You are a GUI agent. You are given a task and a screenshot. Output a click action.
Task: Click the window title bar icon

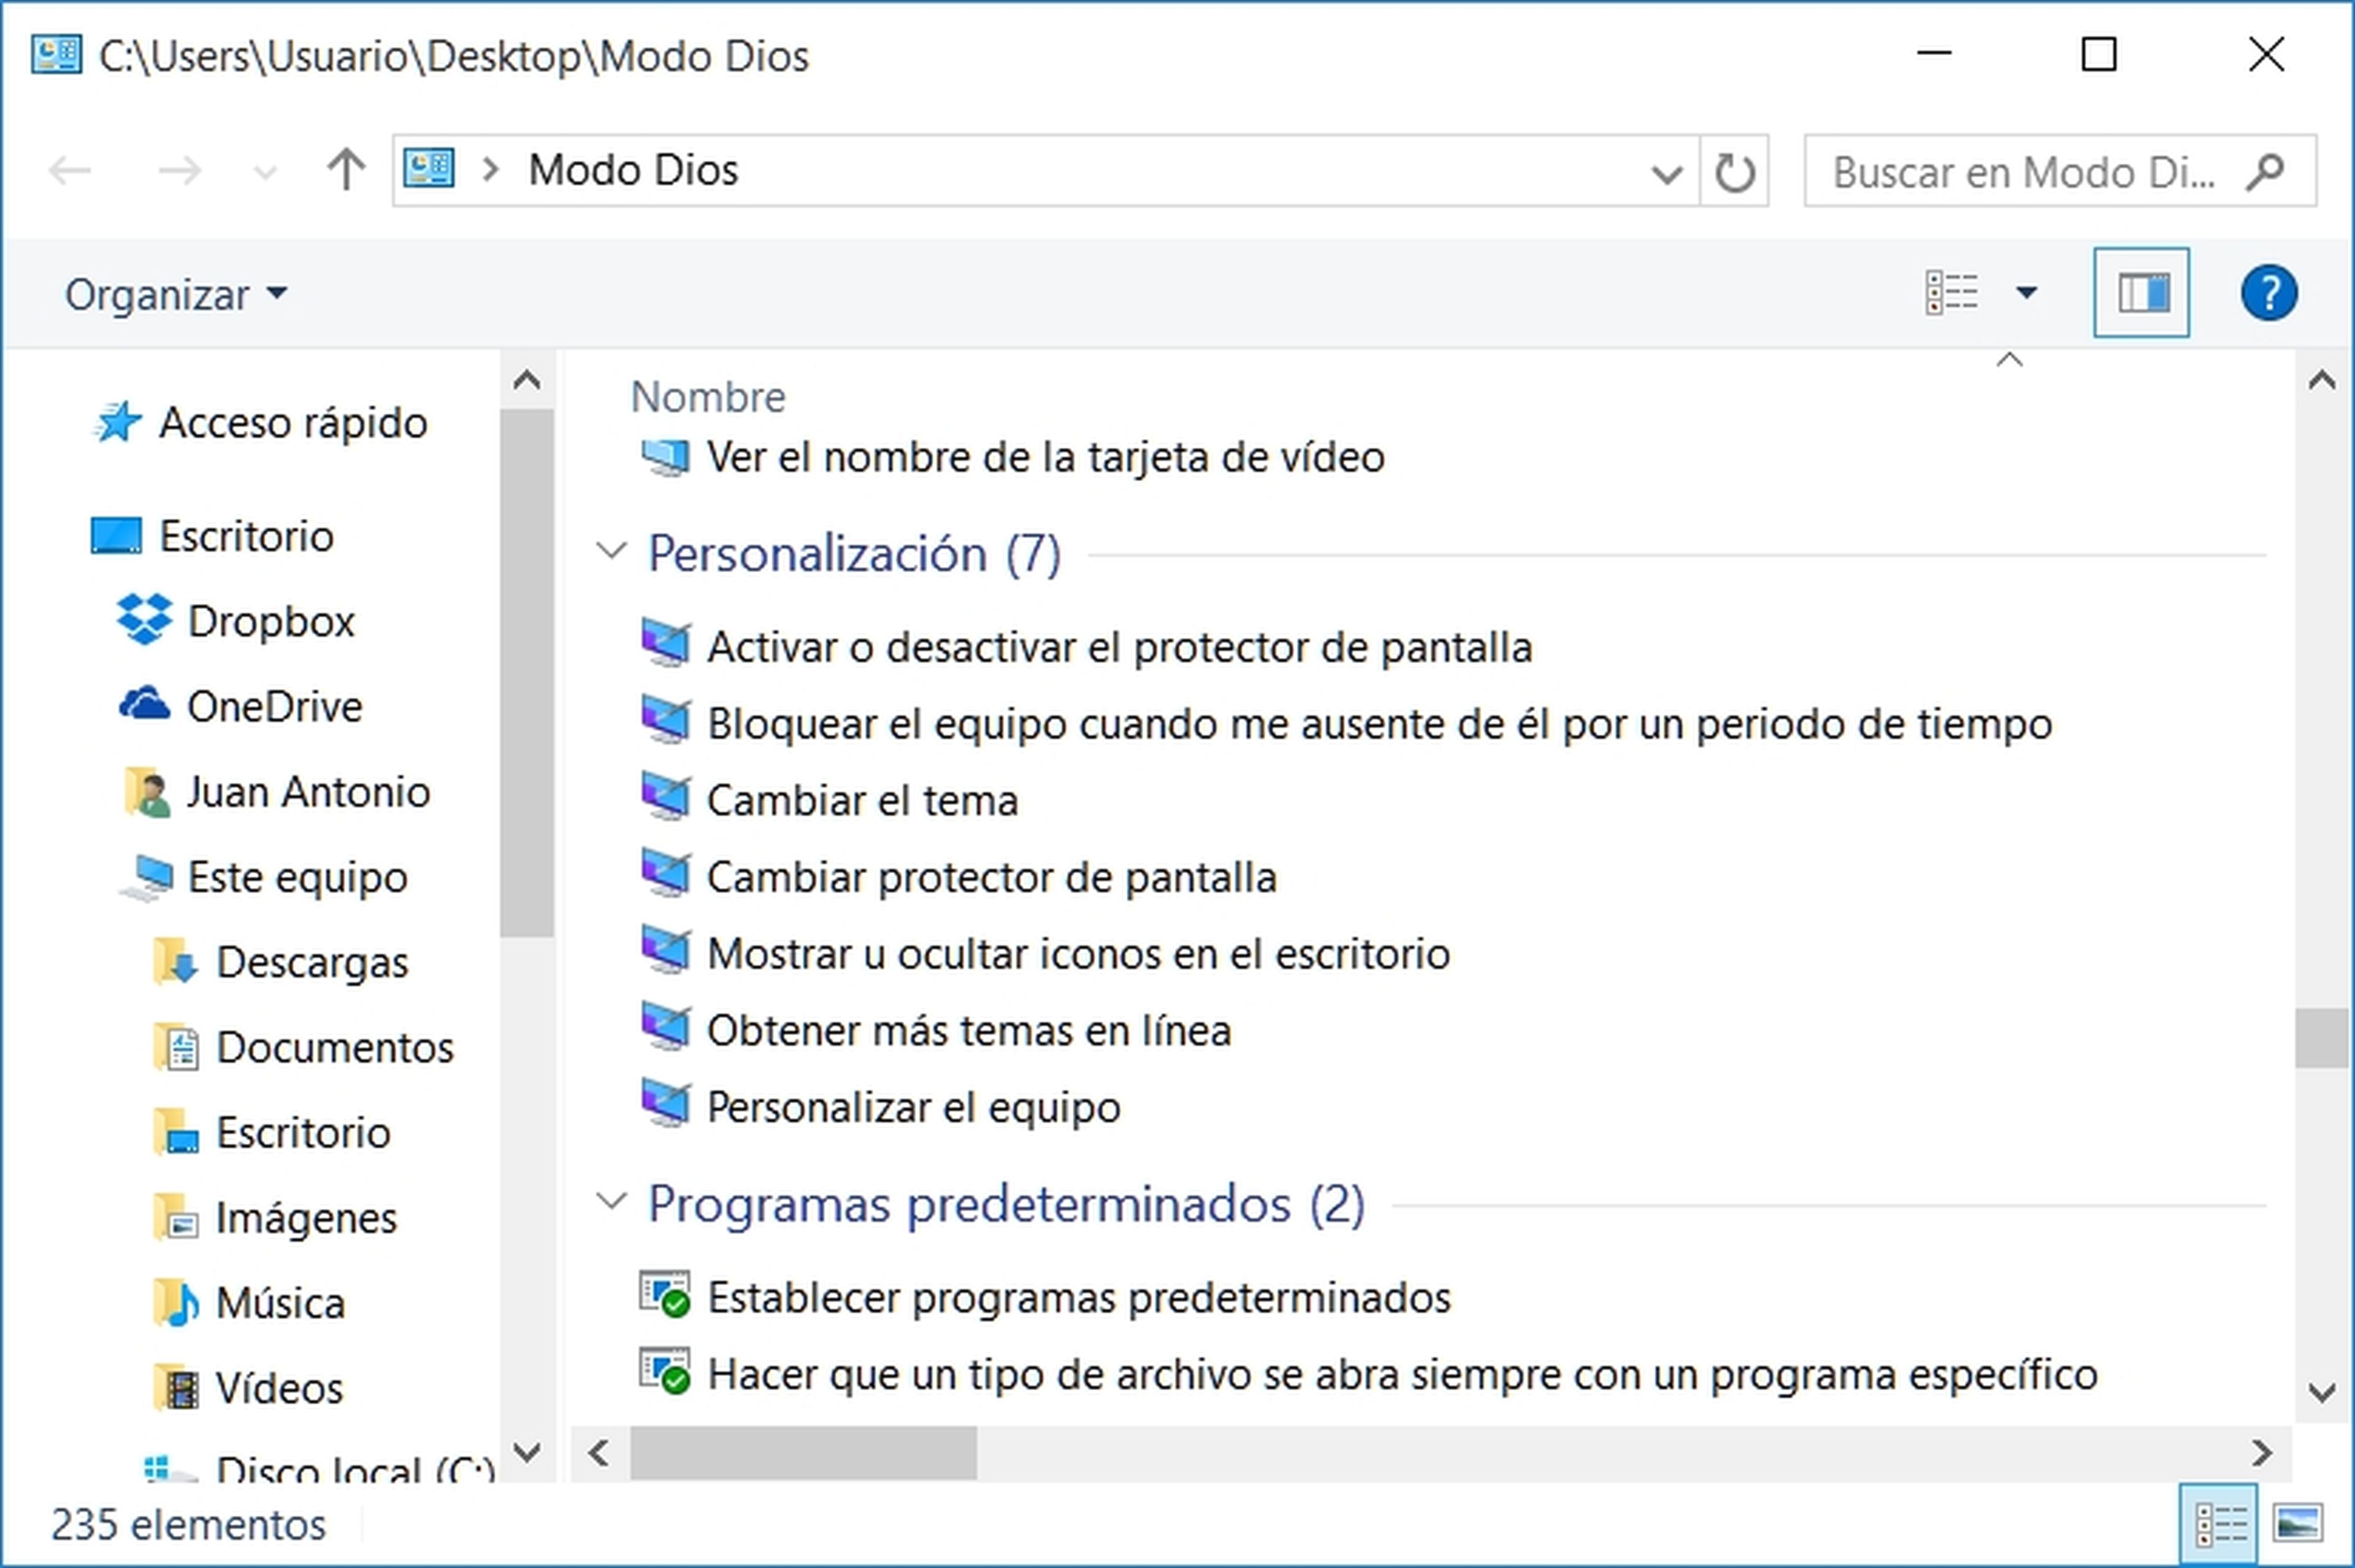pos(56,54)
